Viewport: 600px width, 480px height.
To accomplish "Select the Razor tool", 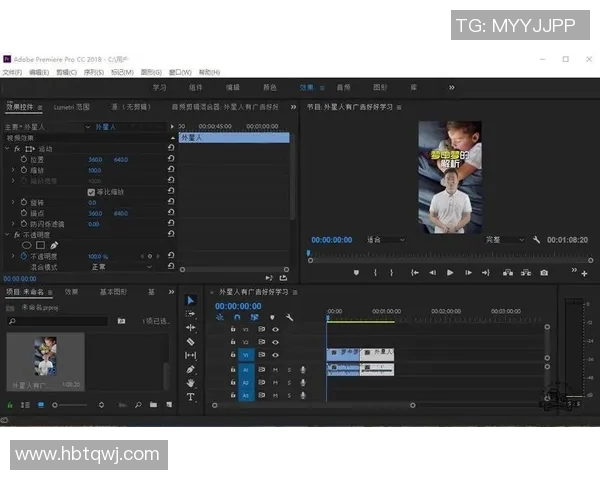I will click(191, 342).
